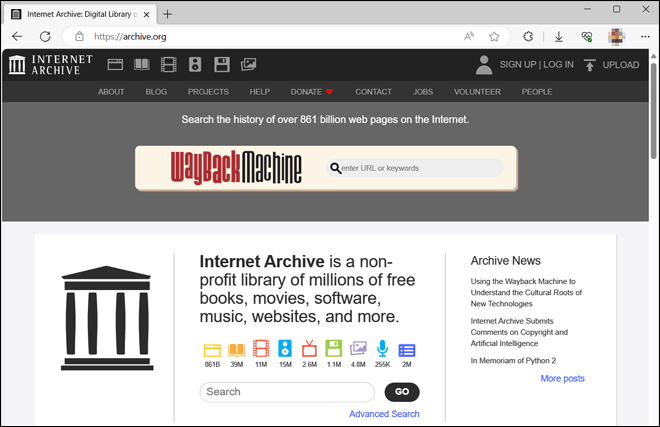The height and width of the screenshot is (427, 660).
Task: Click the page vertical scrollbar thumb
Action: pos(653,110)
